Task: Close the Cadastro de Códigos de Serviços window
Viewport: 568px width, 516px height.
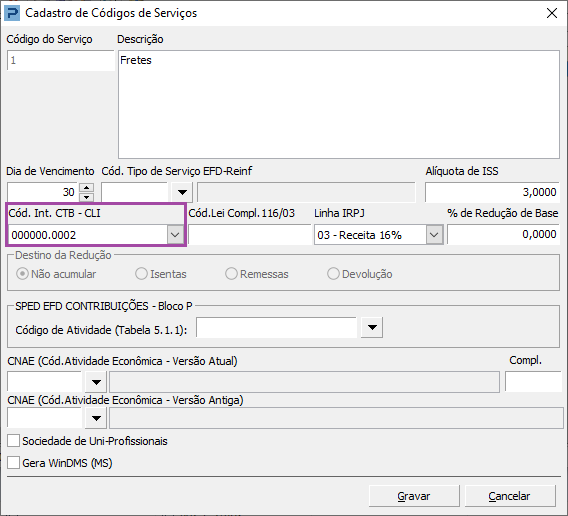Action: click(x=552, y=13)
